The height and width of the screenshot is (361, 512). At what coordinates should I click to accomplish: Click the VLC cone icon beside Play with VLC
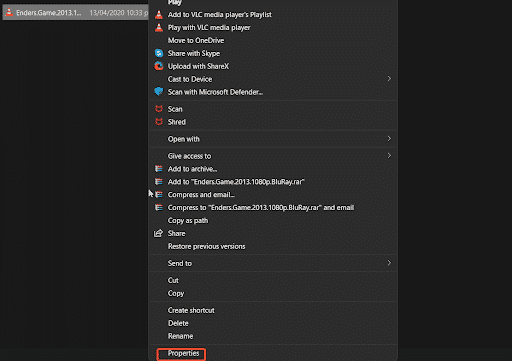pyautogui.click(x=159, y=28)
